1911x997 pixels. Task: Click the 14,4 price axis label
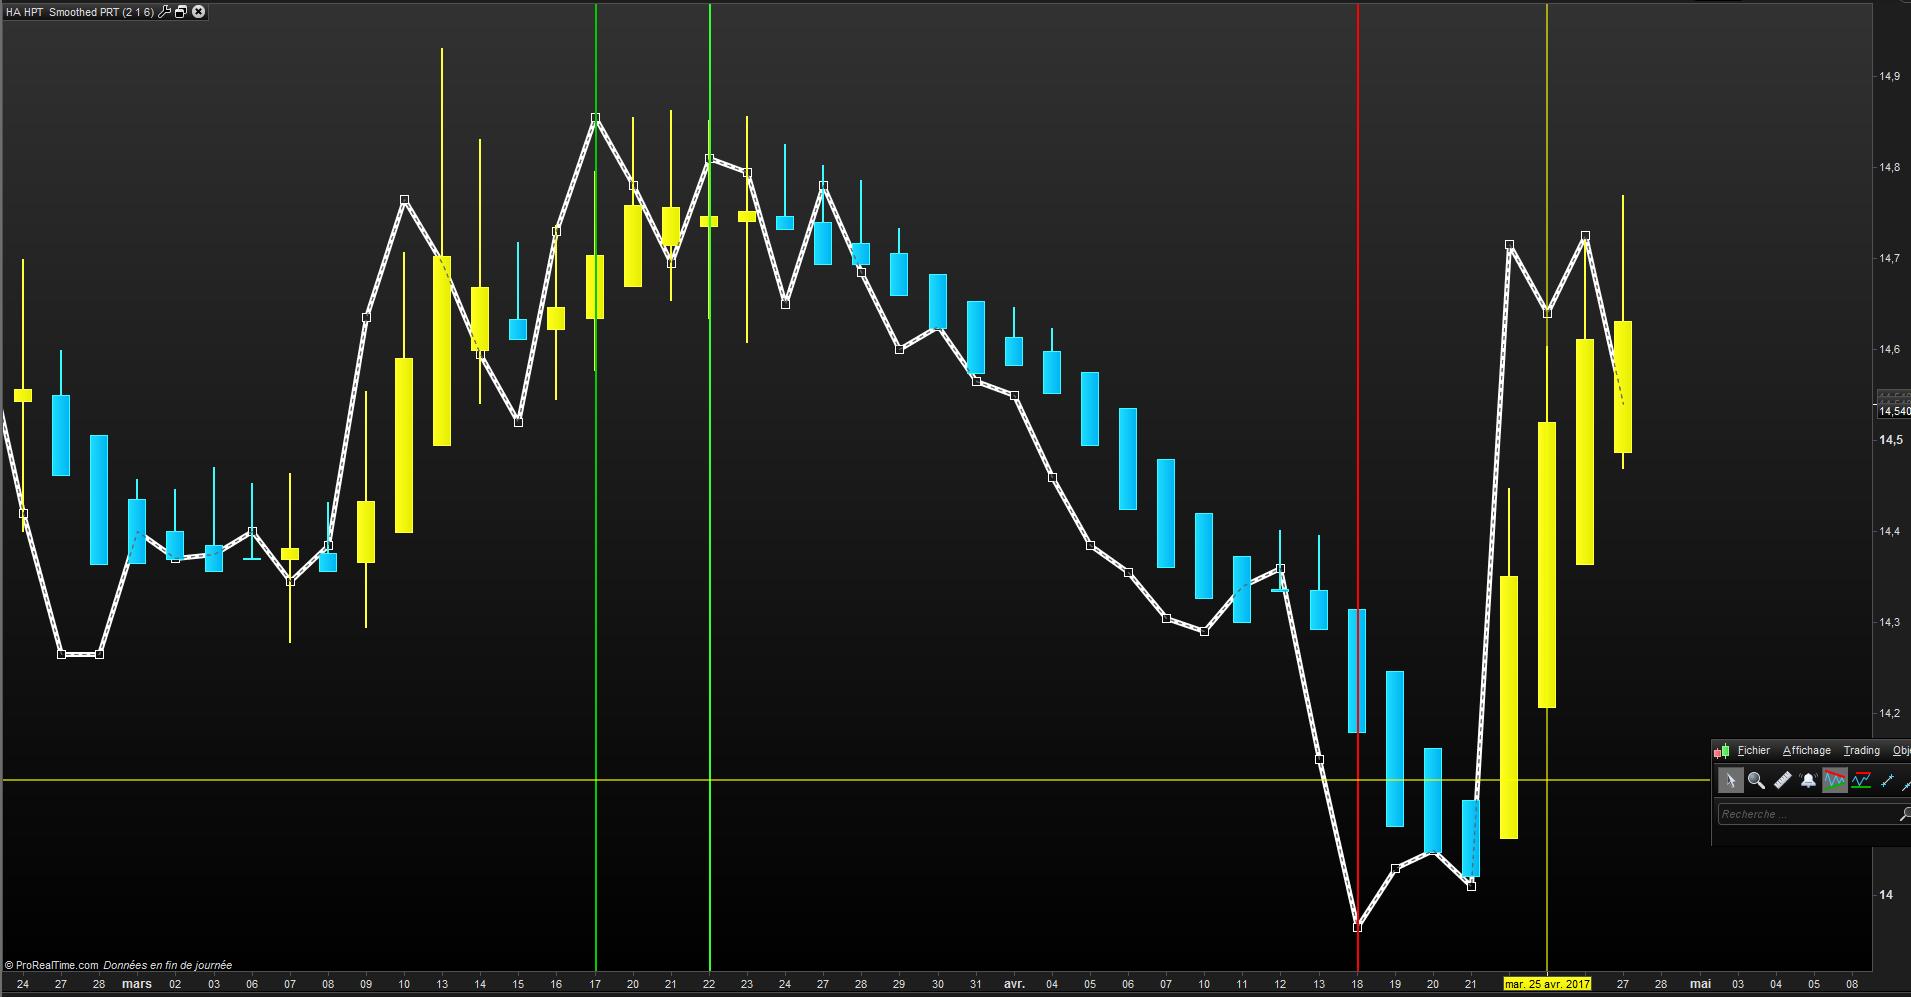click(x=1889, y=531)
